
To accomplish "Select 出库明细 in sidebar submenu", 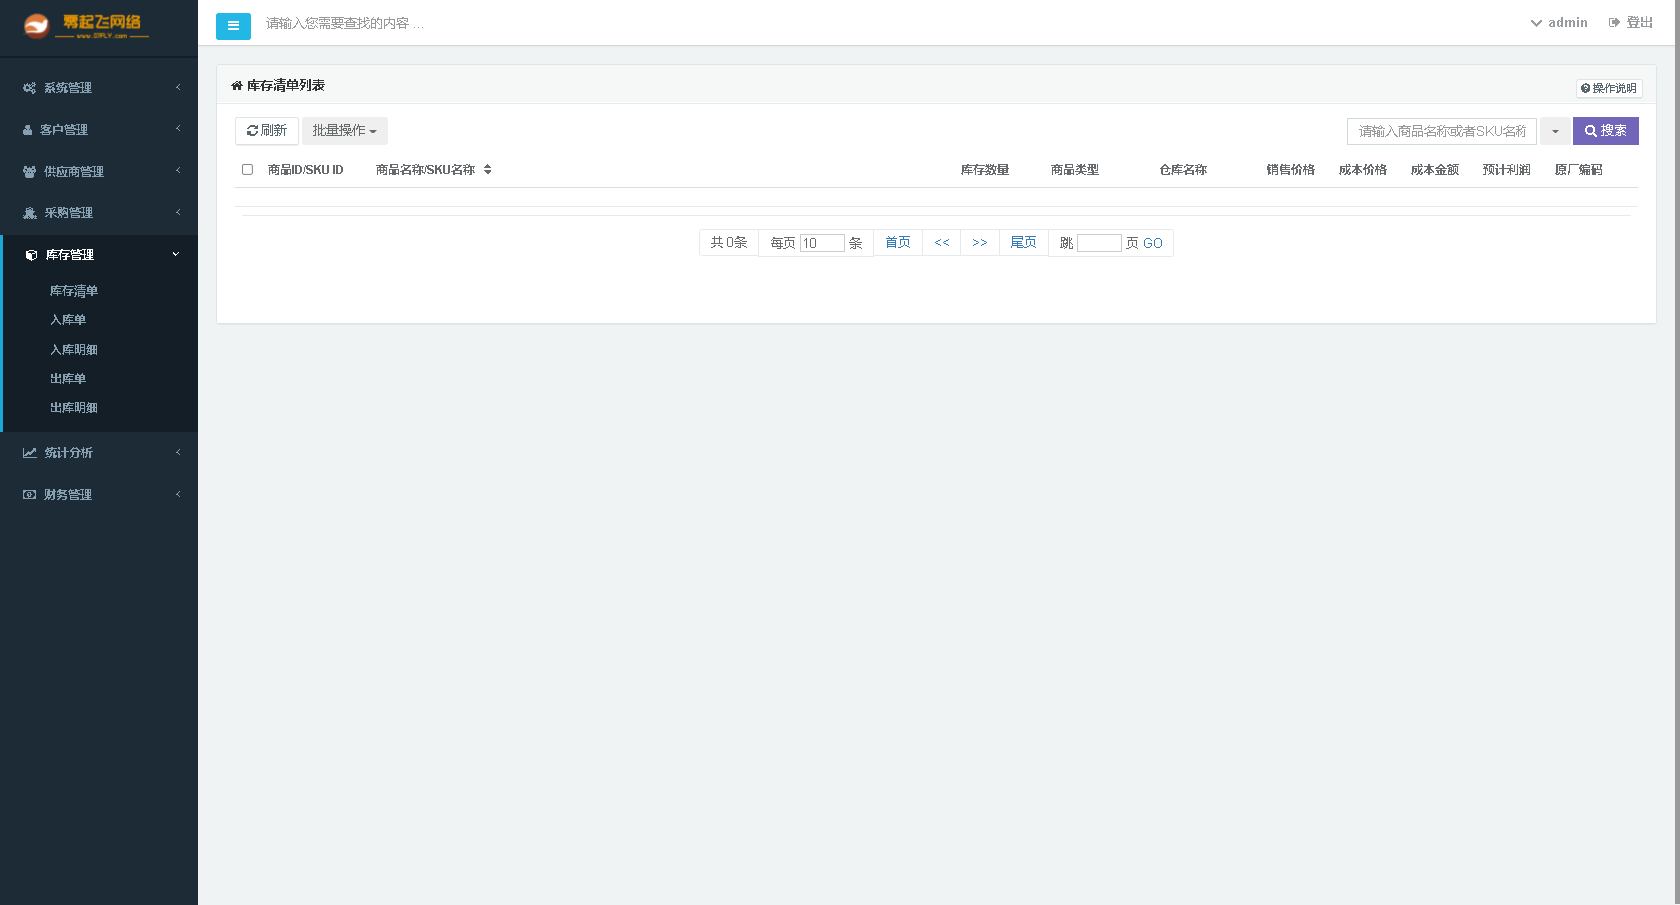I will click(x=74, y=408).
